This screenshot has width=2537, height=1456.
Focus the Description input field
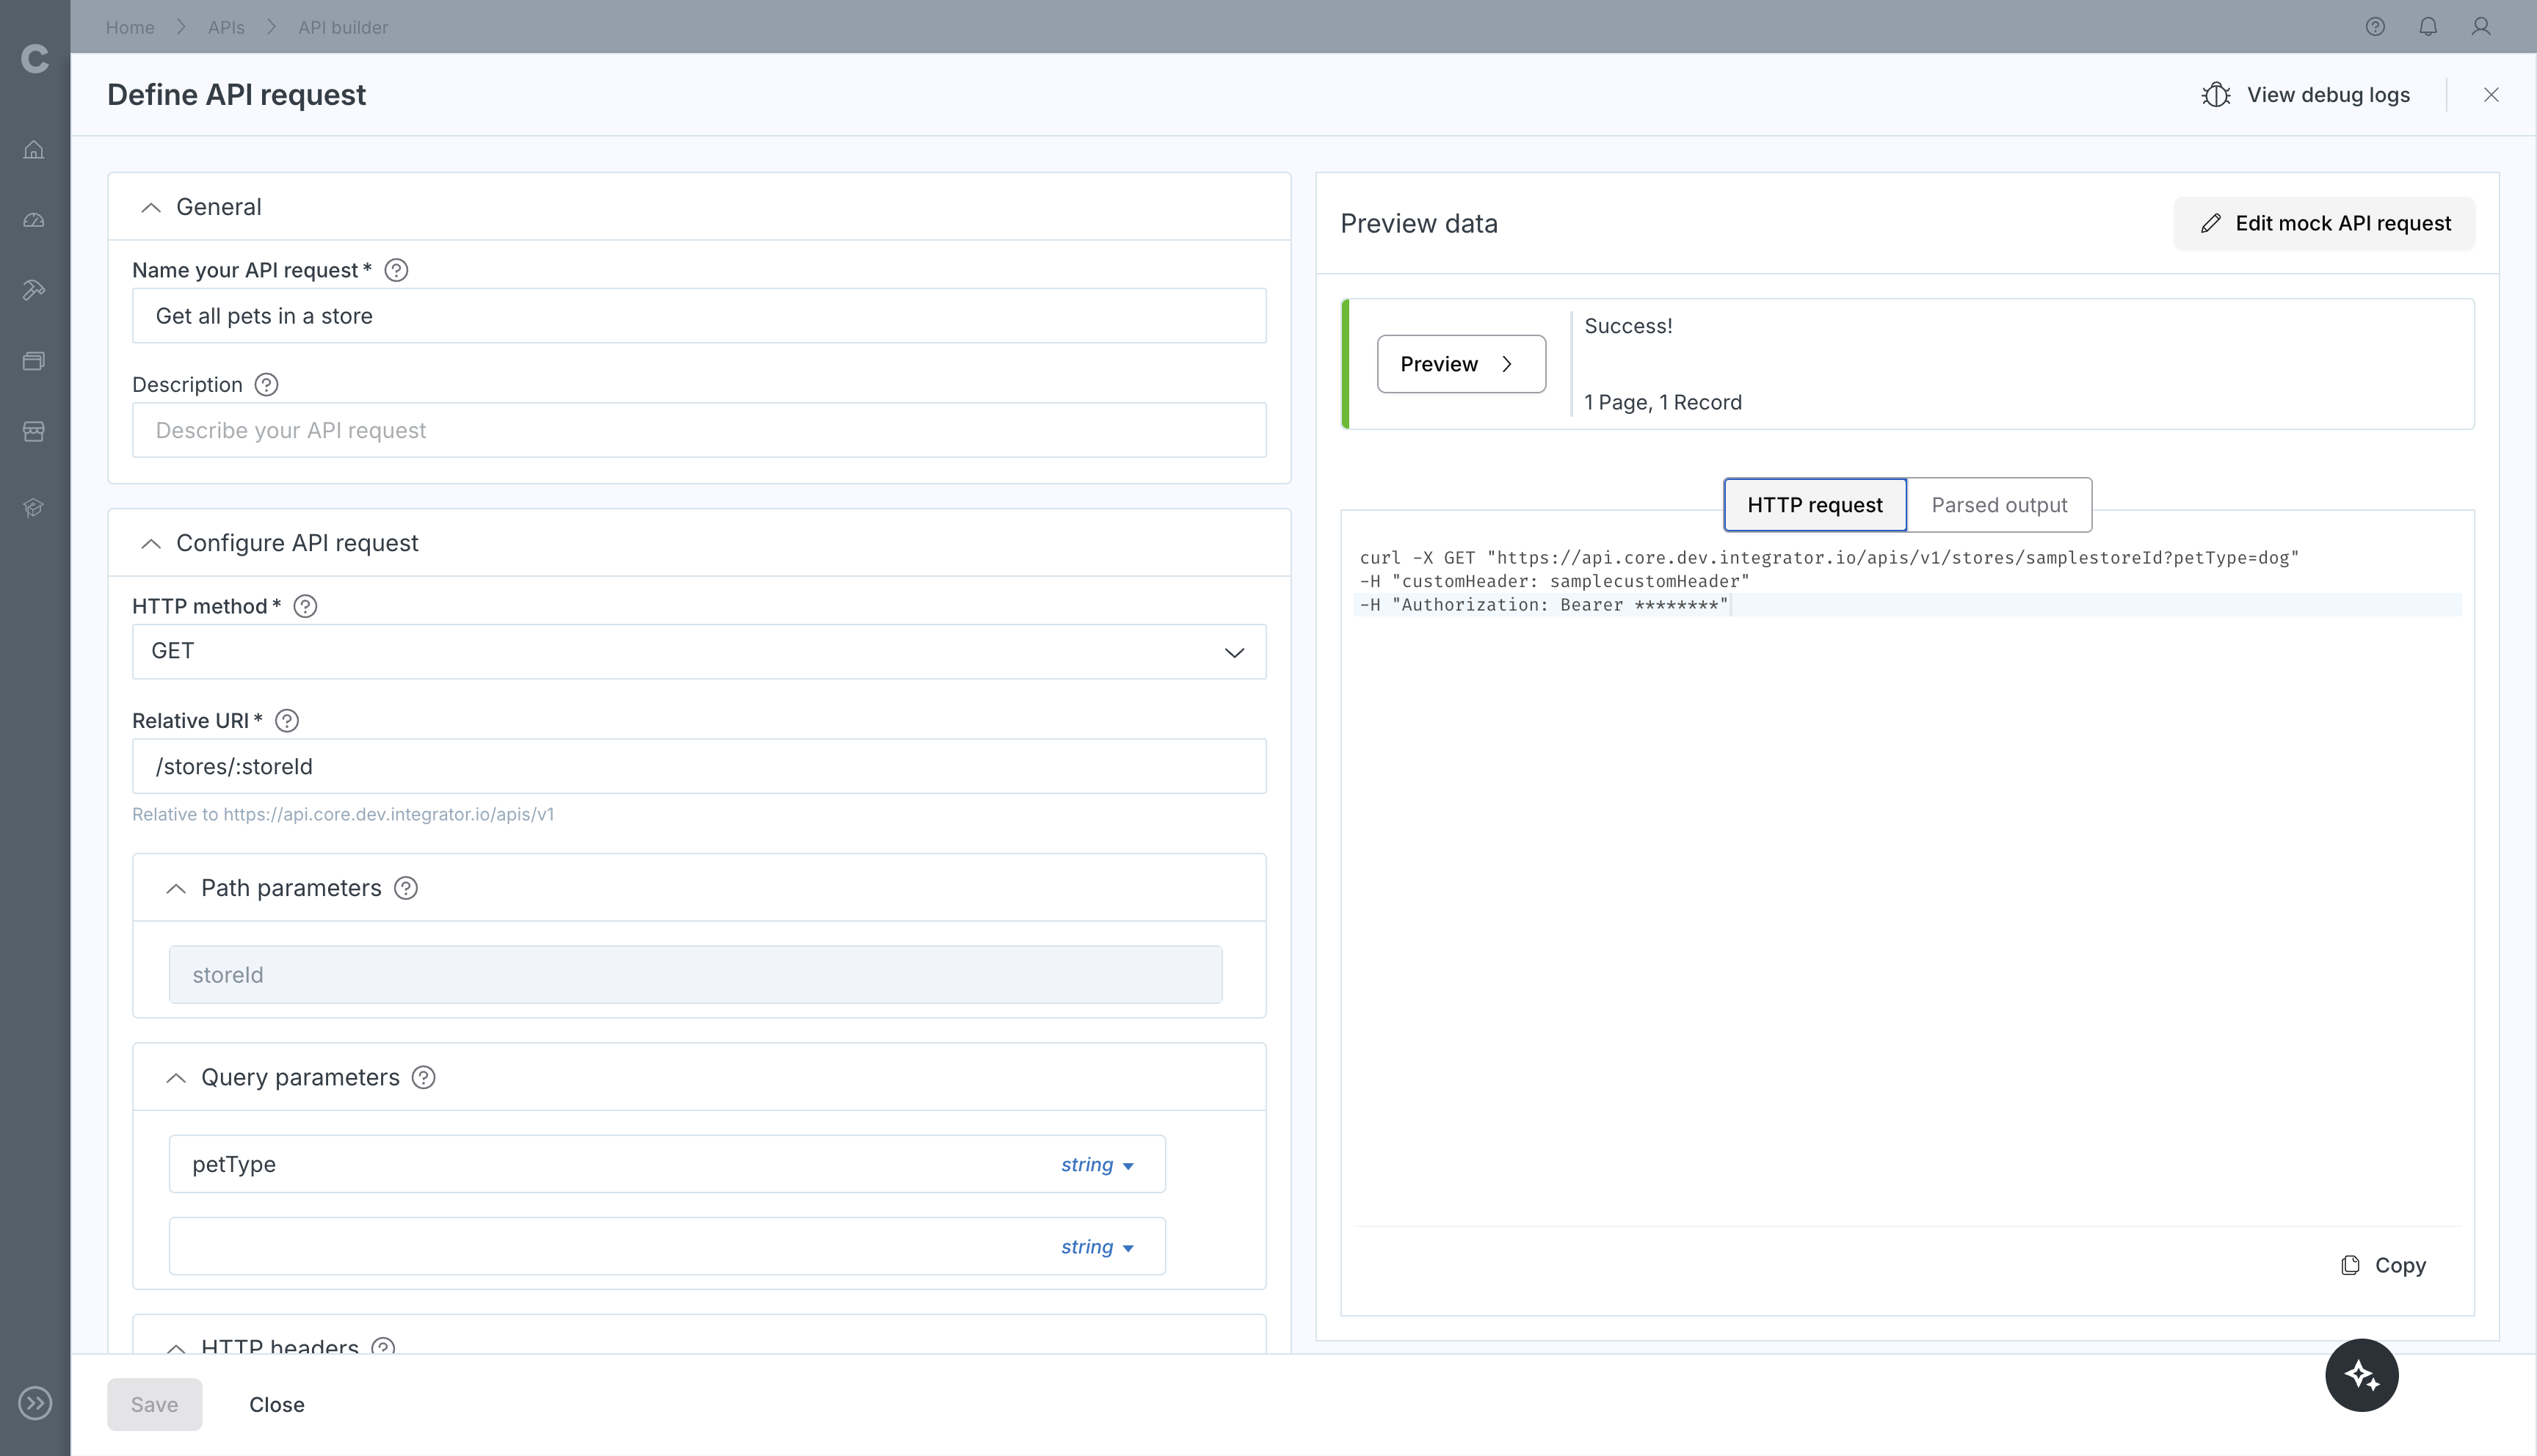(x=699, y=430)
